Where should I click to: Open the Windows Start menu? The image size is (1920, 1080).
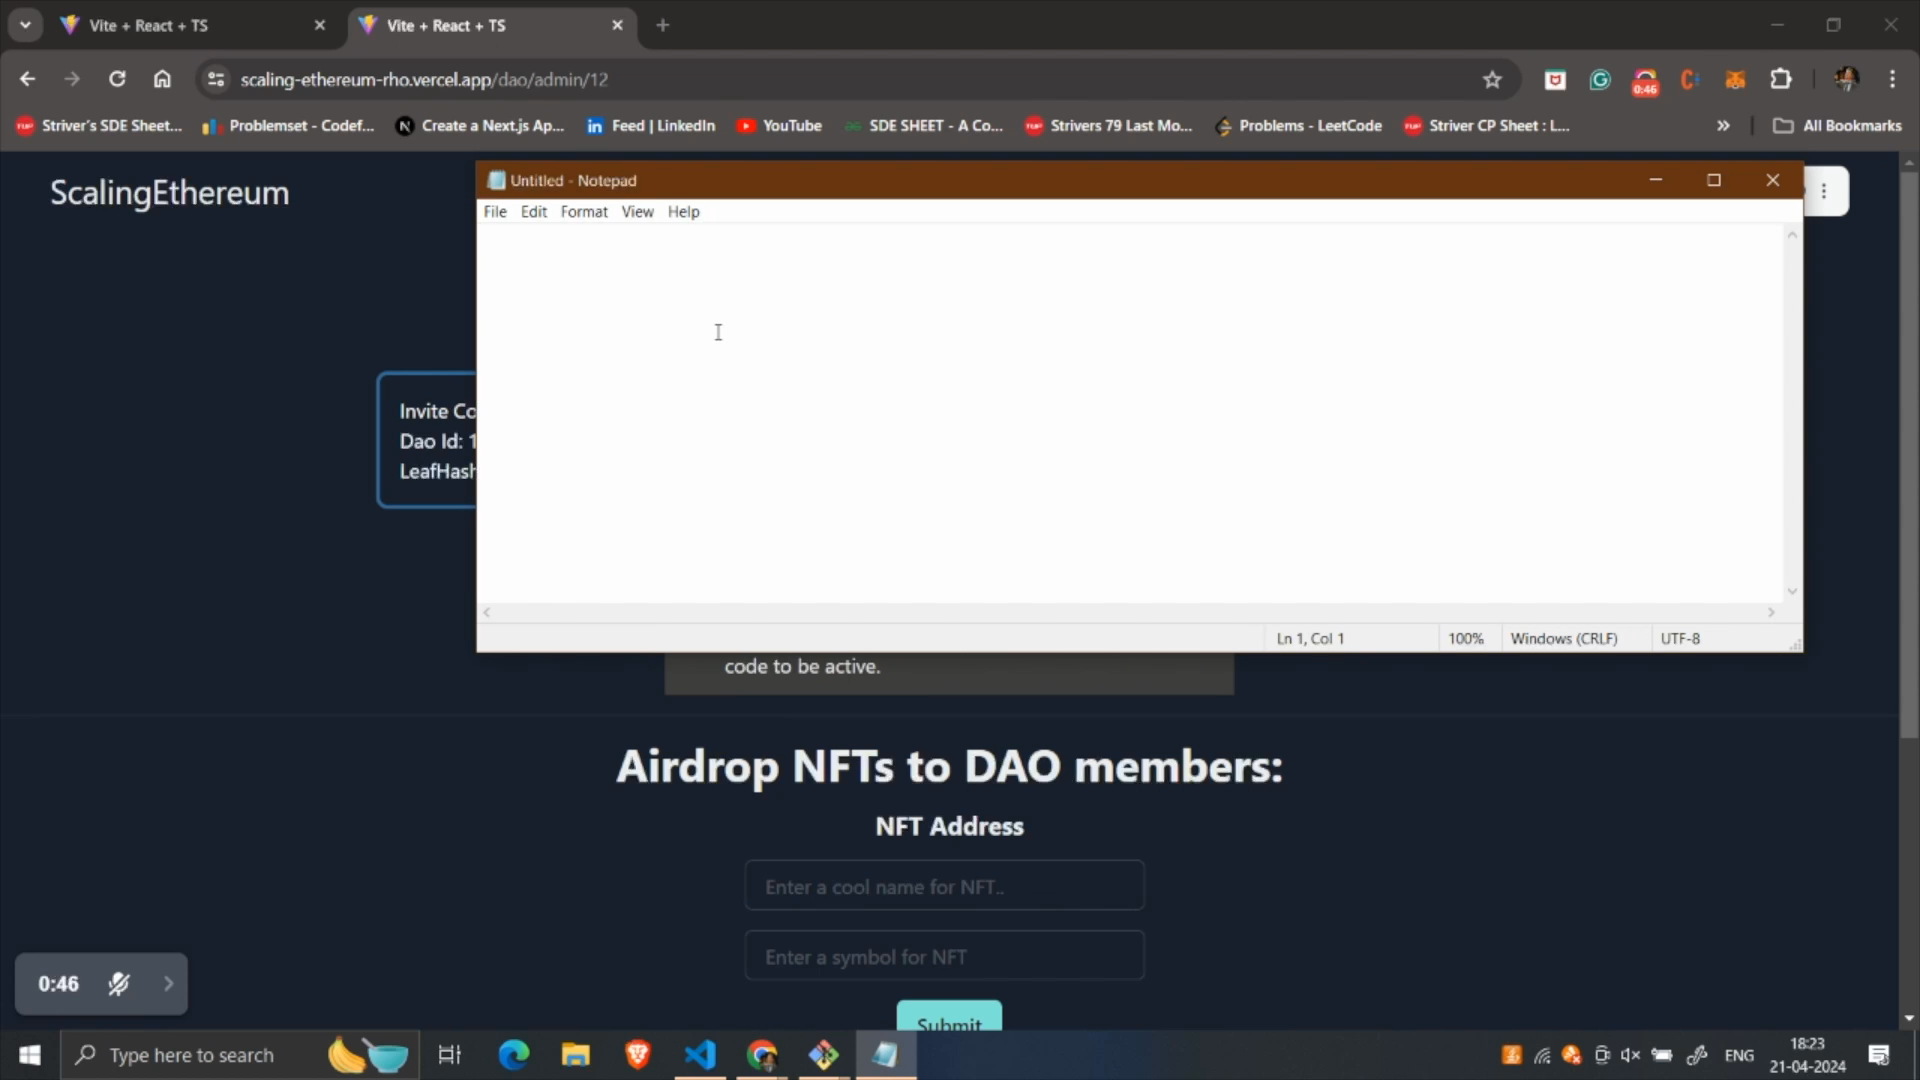[x=30, y=1055]
